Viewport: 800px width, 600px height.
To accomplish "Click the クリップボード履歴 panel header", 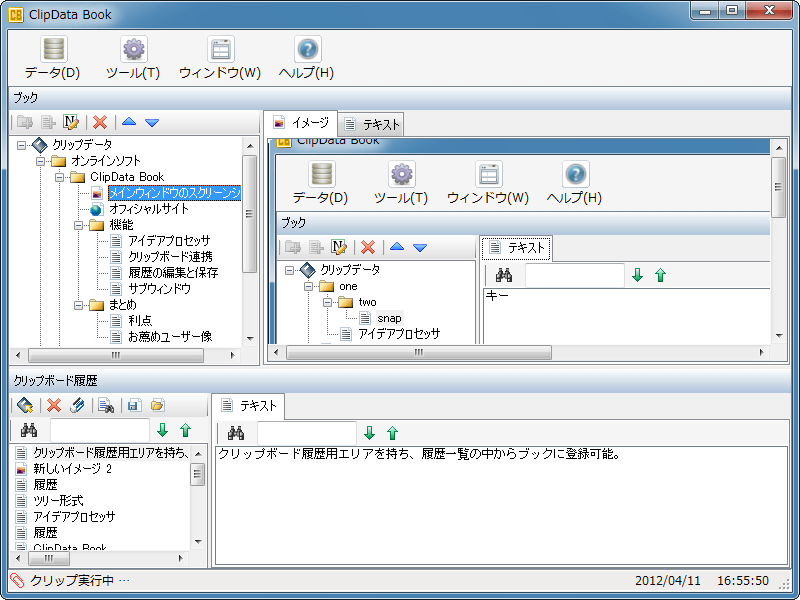I will pyautogui.click(x=399, y=381).
